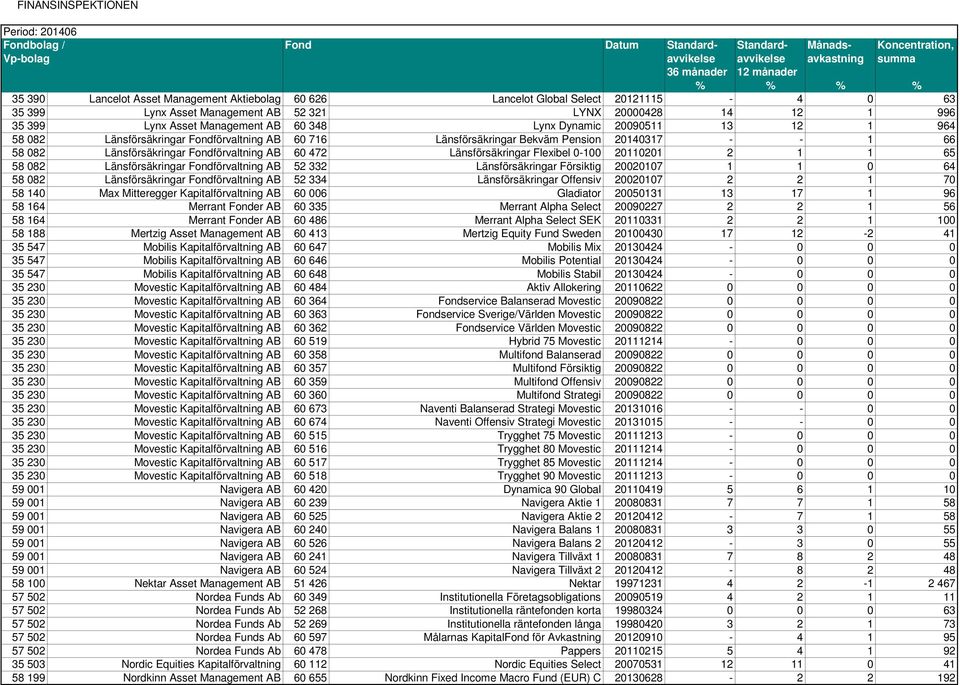This screenshot has width=960, height=685.
Task: Click Mertzig Equity Fund Sweden cell
Action: coord(465,234)
